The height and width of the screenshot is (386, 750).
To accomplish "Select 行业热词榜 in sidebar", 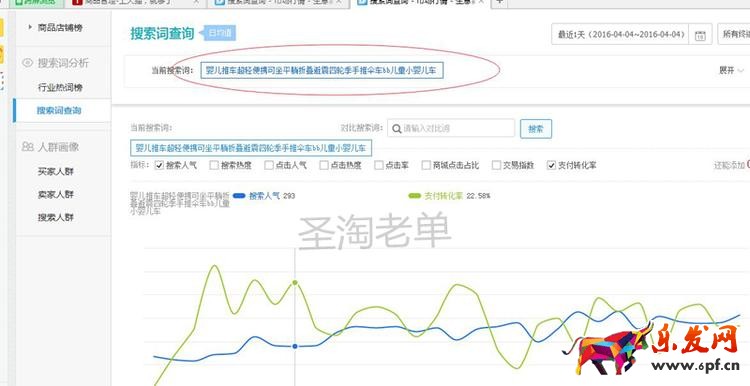I will tap(60, 88).
